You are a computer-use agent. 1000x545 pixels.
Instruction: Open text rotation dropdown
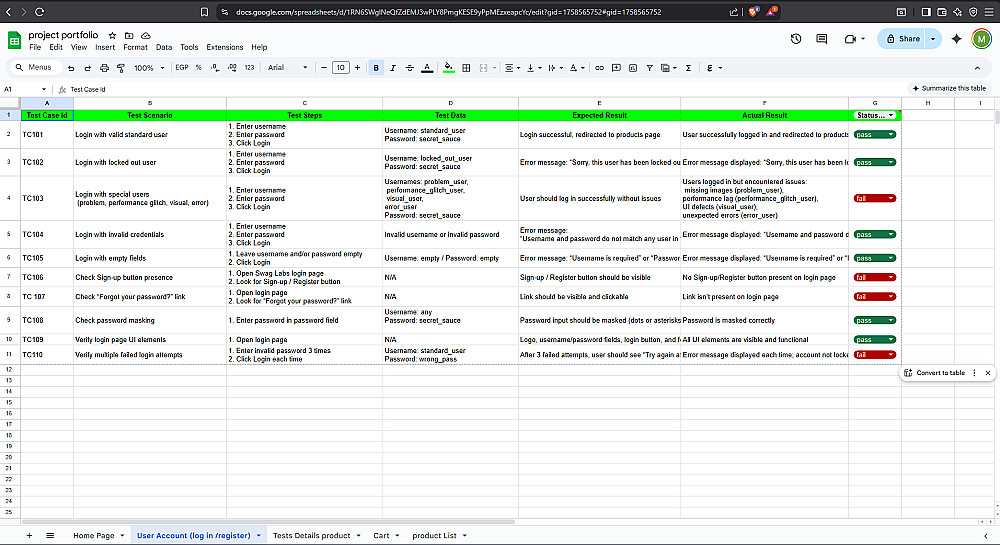pyautogui.click(x=577, y=68)
